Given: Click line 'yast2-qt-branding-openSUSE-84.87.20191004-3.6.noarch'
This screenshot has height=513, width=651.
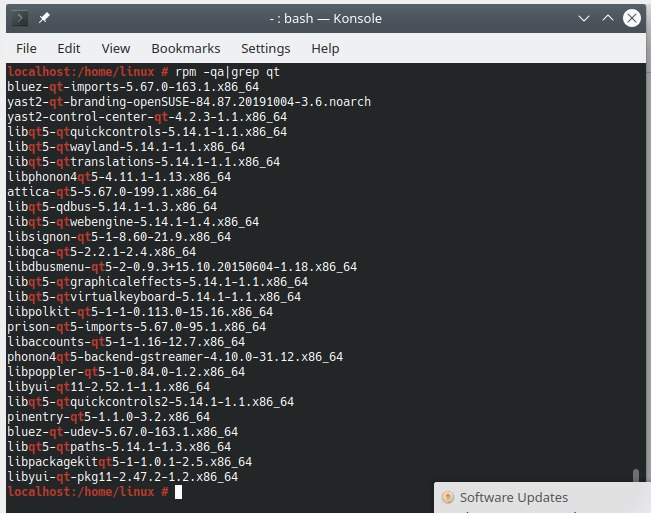Looking at the screenshot, I should click(189, 102).
